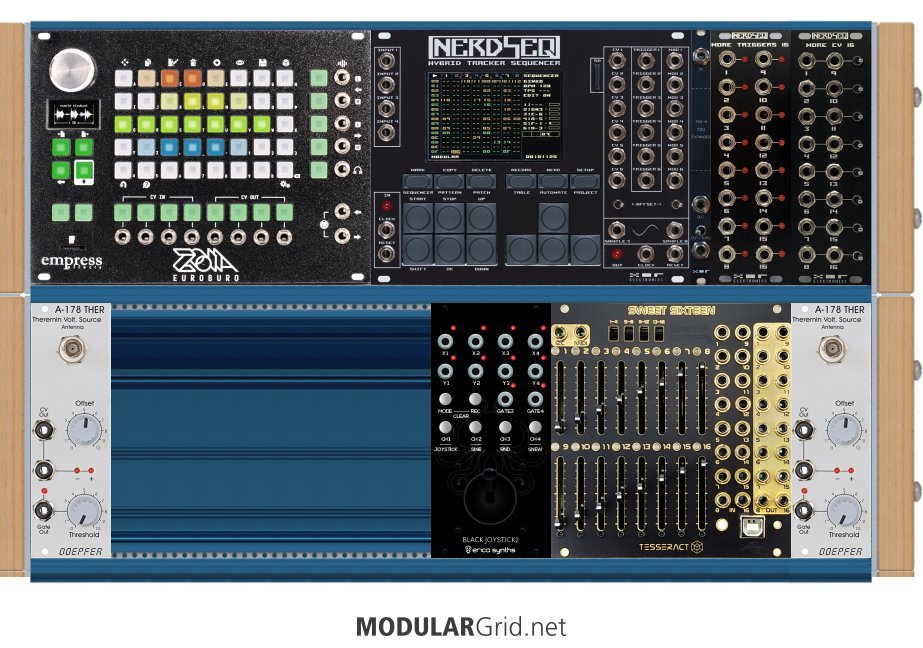The width and height of the screenshot is (923, 648).
Task: Click the ZOIA floppy save icon
Action: (263, 62)
